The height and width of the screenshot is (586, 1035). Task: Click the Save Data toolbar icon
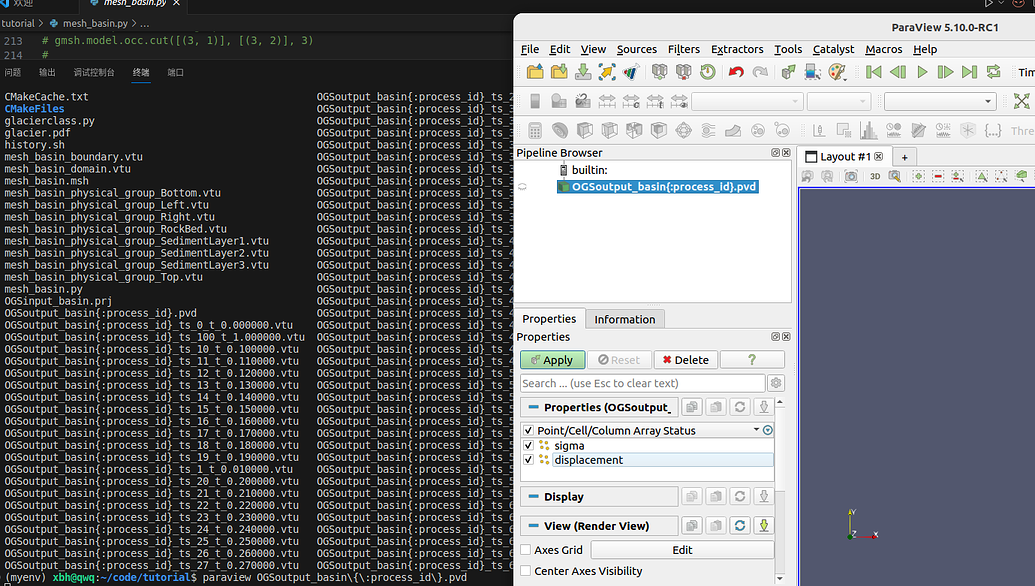559,72
